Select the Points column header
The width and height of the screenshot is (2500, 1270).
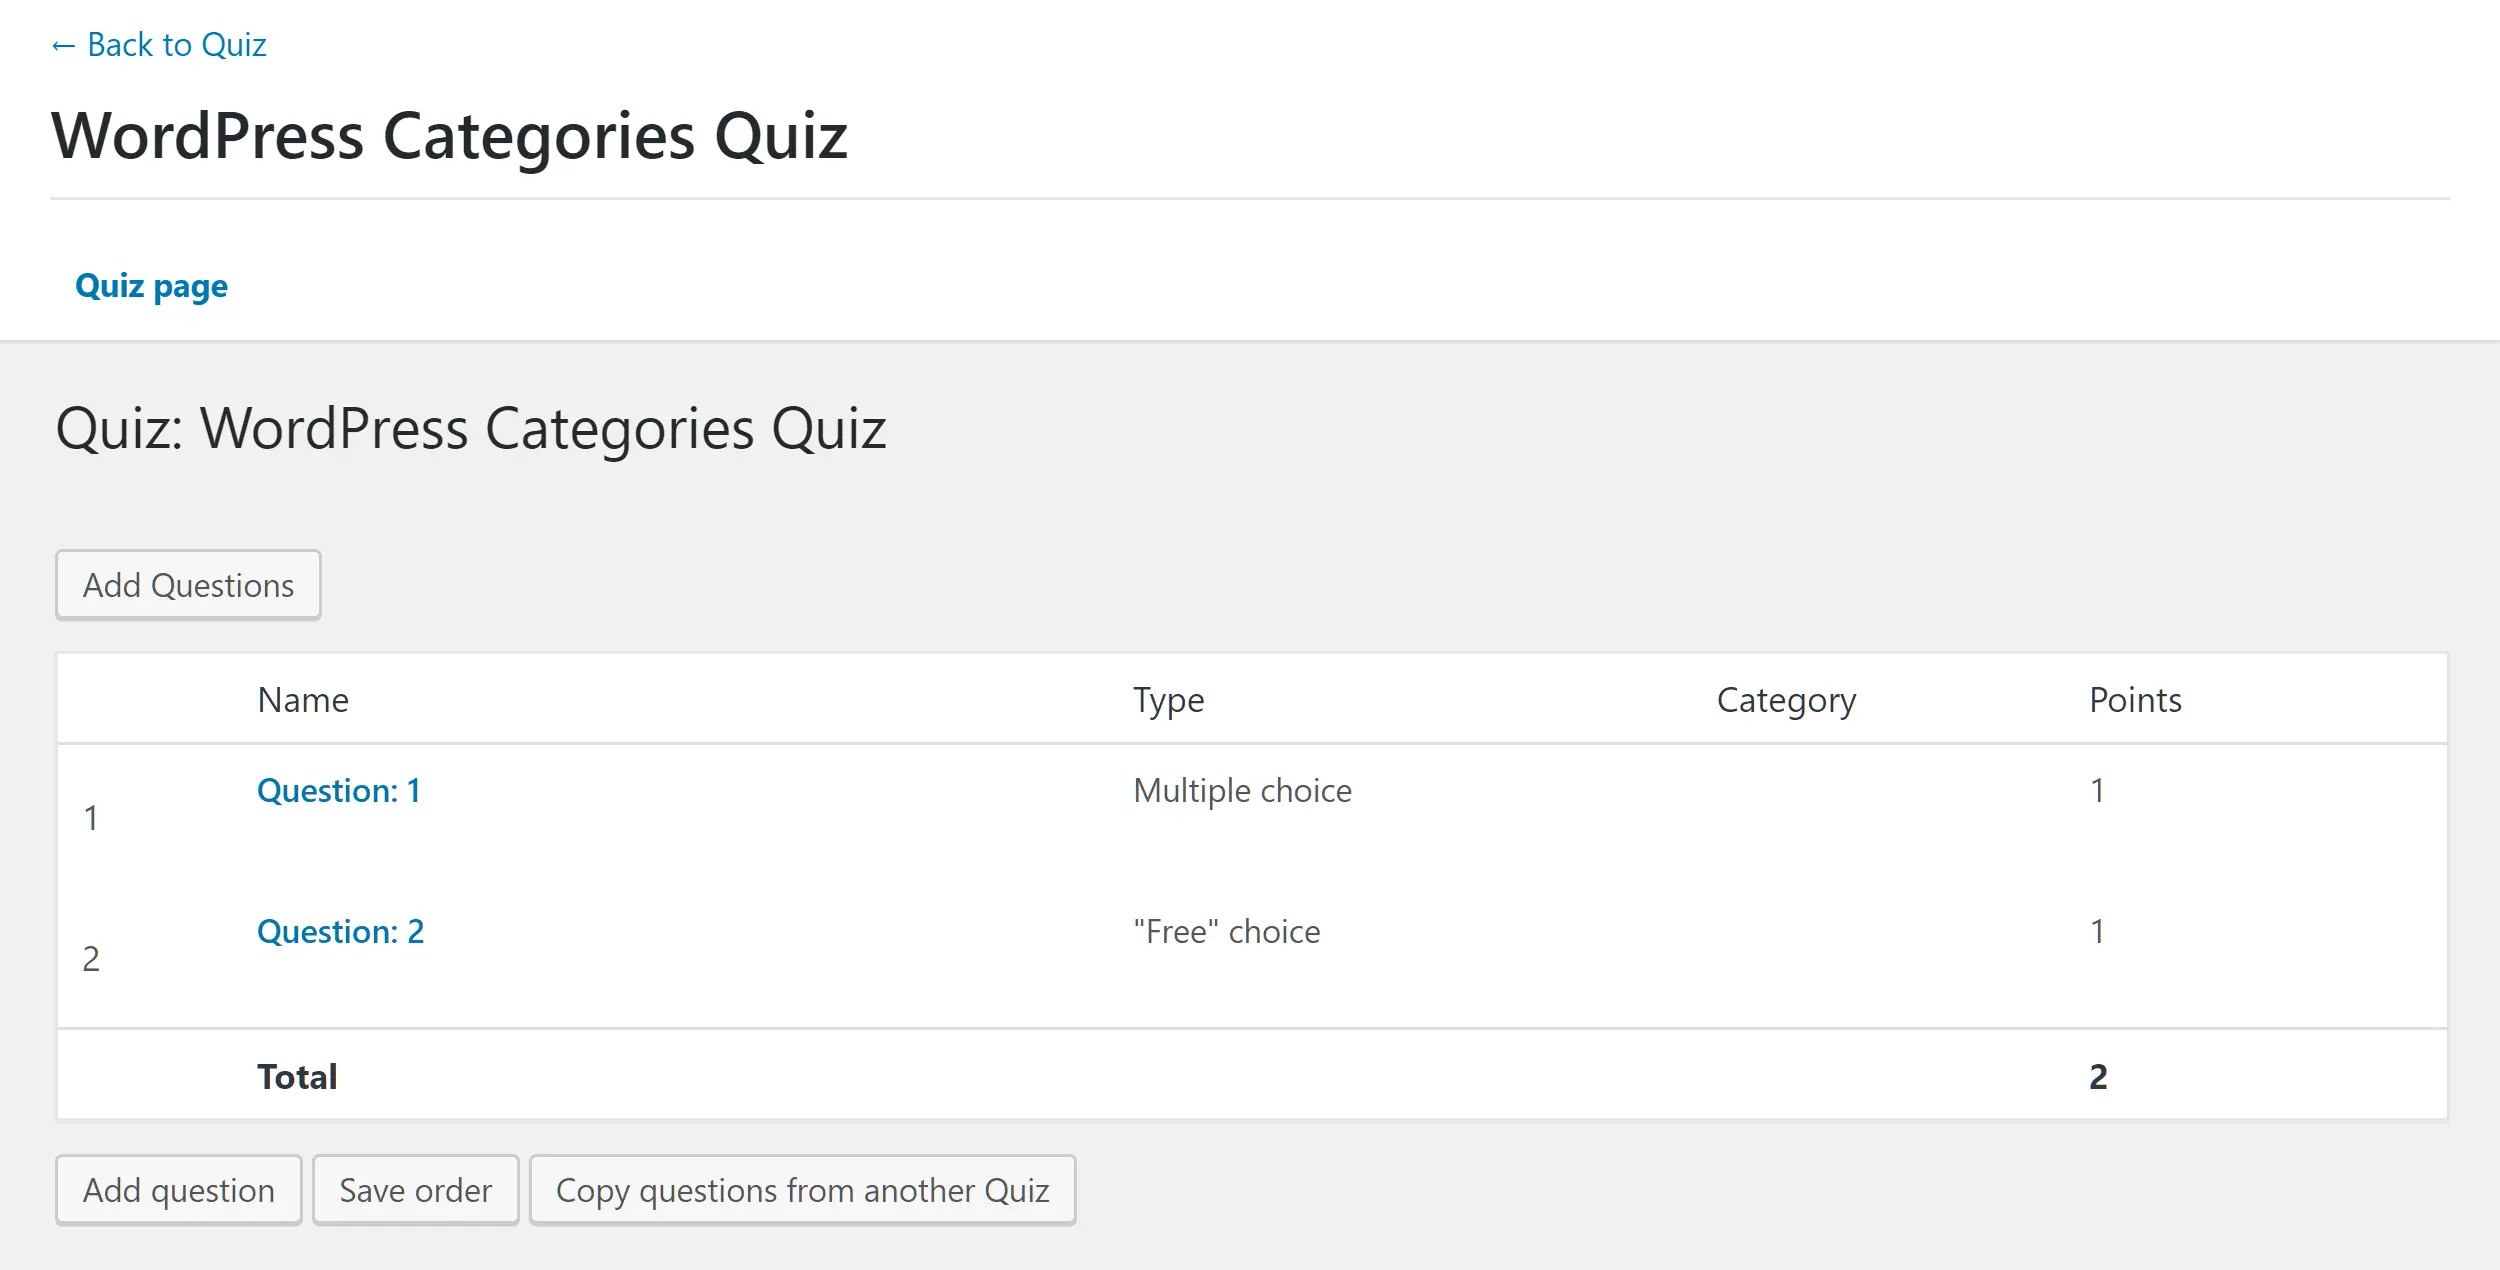pos(2135,700)
